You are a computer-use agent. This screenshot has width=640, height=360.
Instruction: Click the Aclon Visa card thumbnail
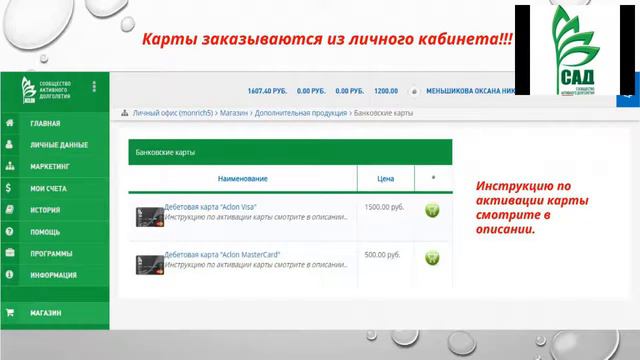[x=150, y=217]
